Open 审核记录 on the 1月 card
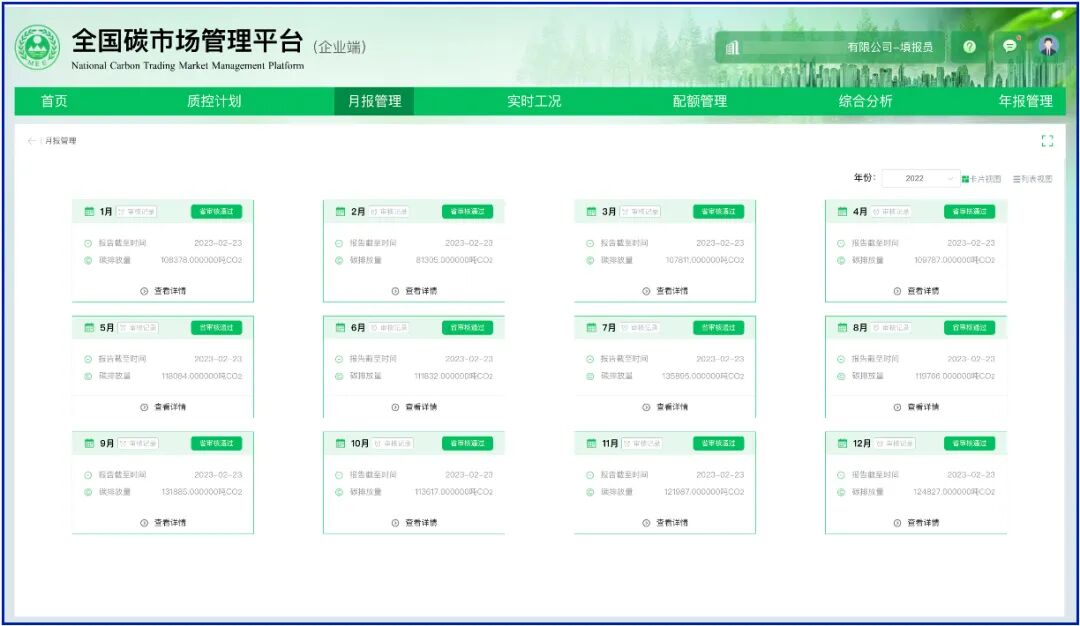 coord(136,211)
